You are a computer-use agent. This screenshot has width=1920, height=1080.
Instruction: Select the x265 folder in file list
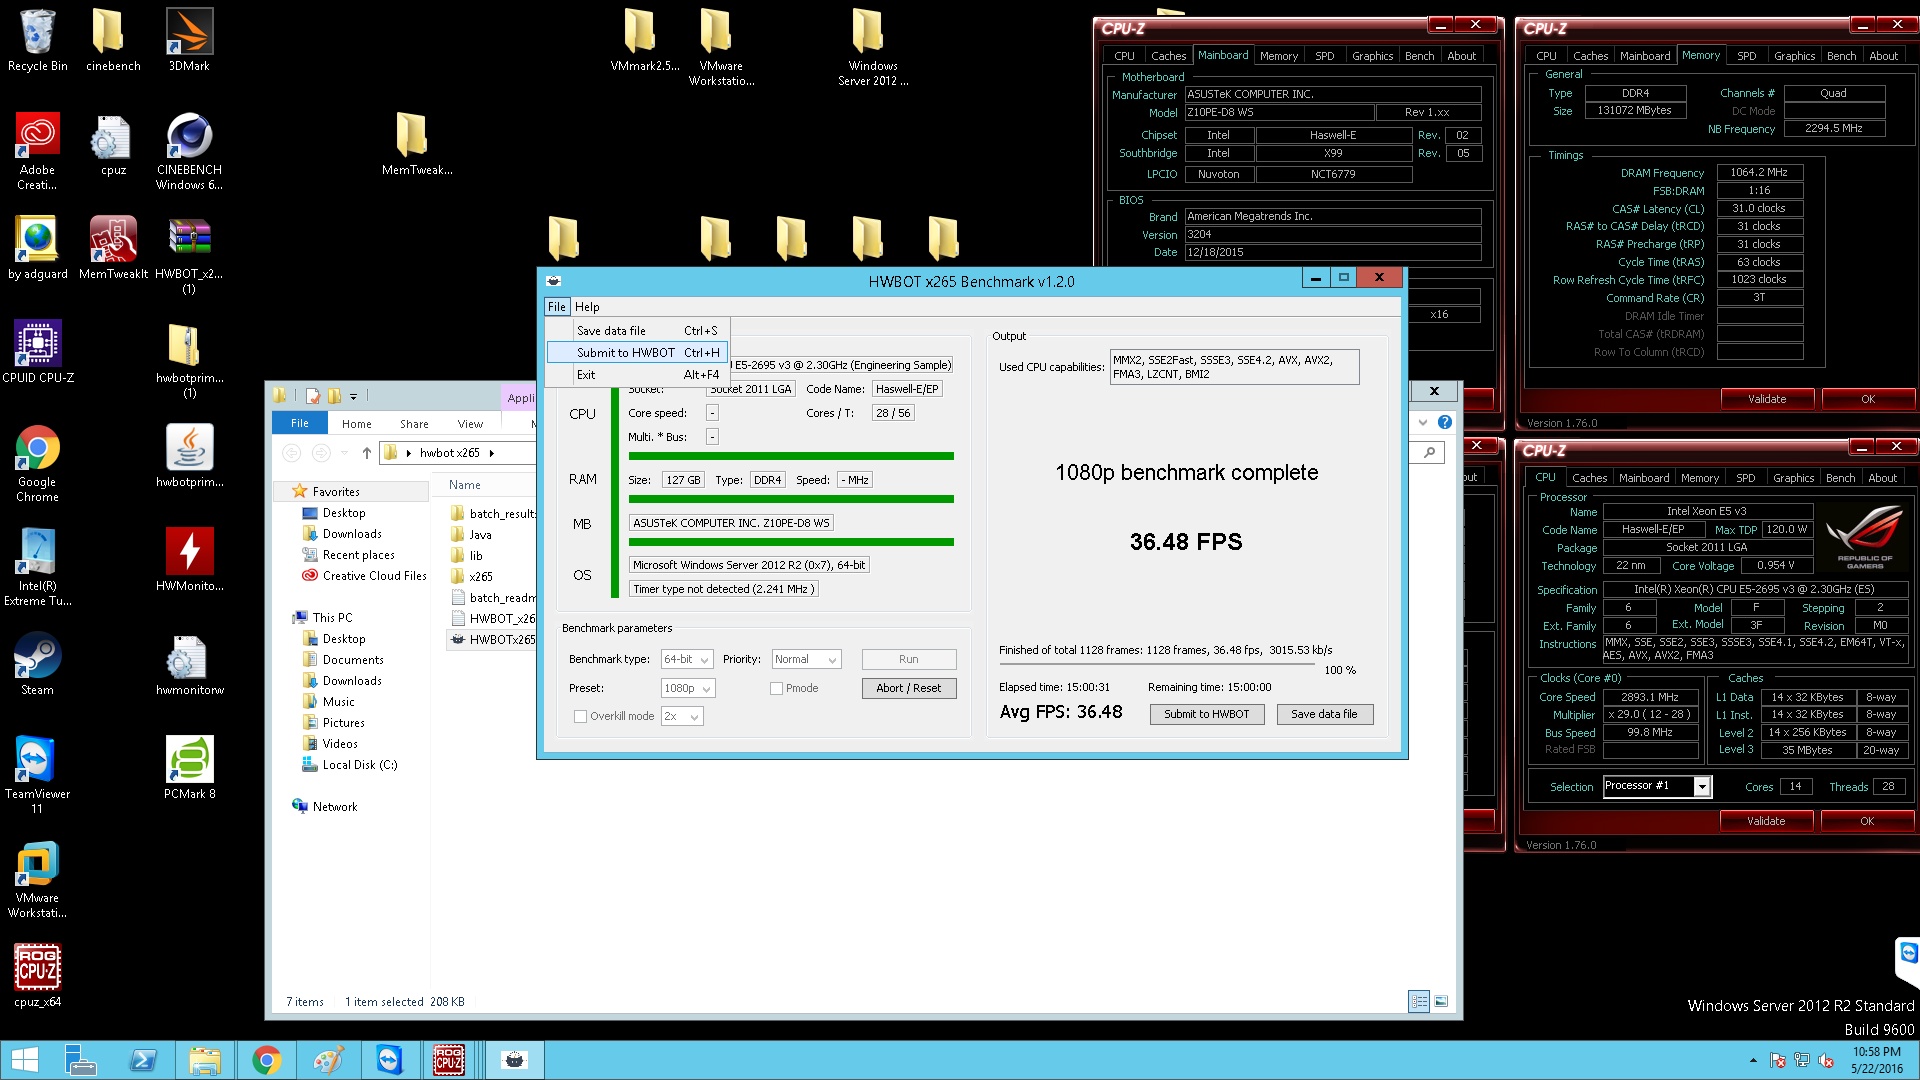481,577
